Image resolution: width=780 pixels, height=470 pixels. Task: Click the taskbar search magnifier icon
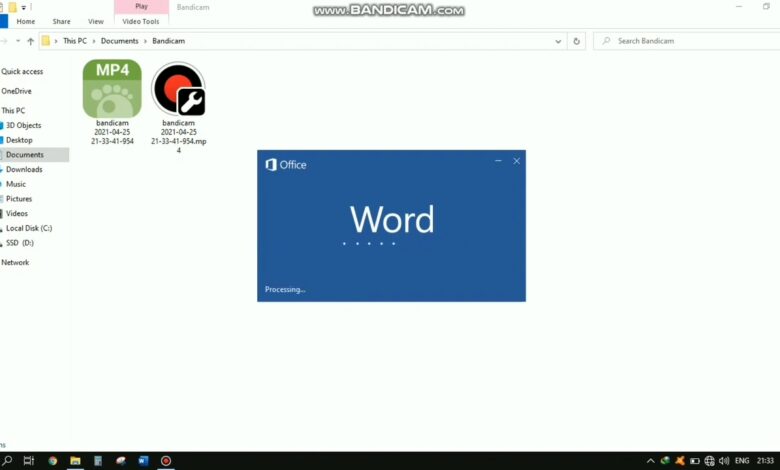pyautogui.click(x=7, y=460)
